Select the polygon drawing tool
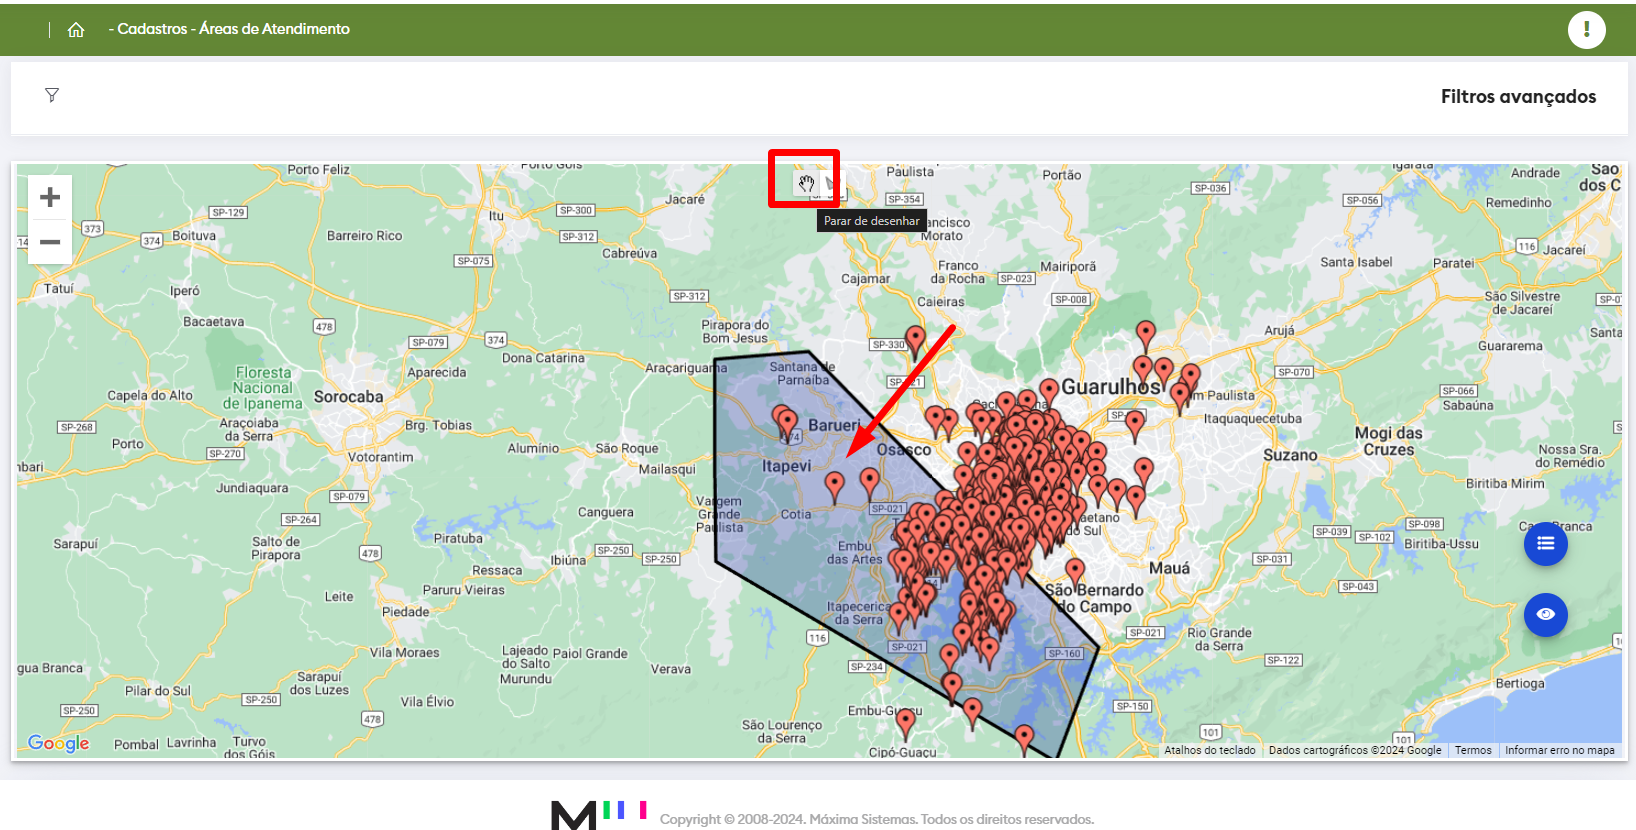This screenshot has height=830, width=1636. point(832,183)
